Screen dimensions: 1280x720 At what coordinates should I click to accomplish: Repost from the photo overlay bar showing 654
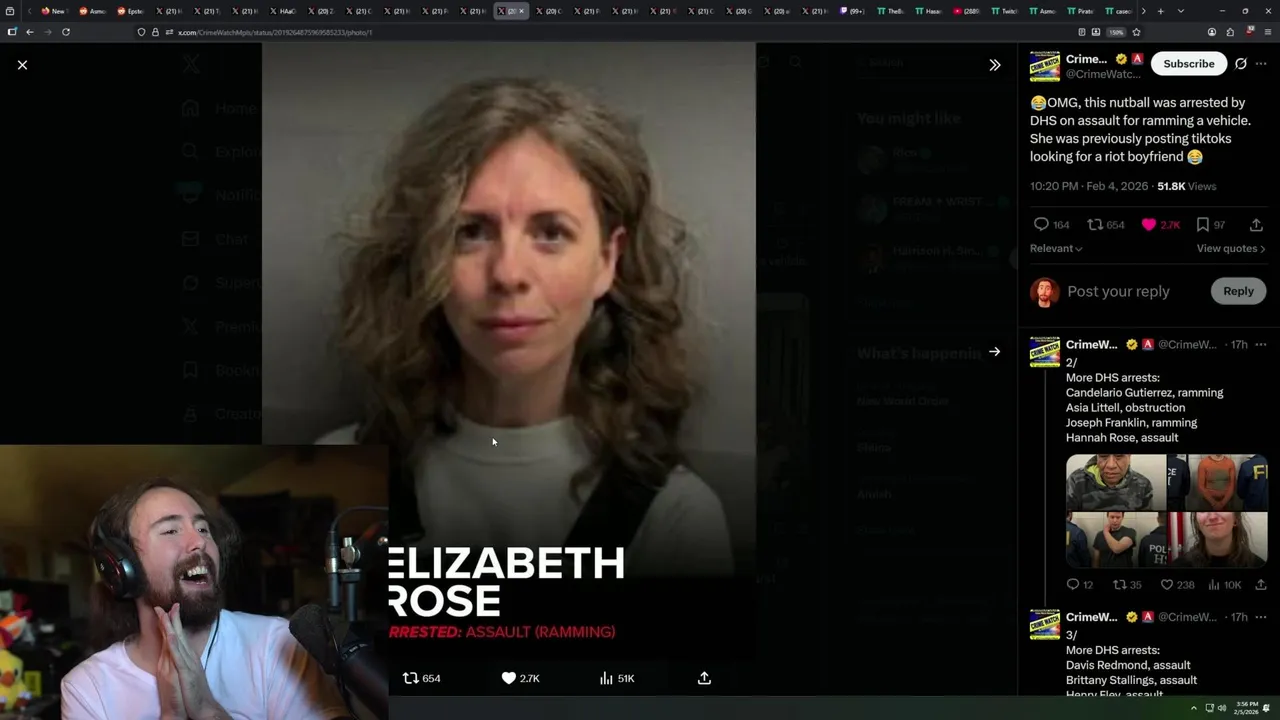coord(421,678)
